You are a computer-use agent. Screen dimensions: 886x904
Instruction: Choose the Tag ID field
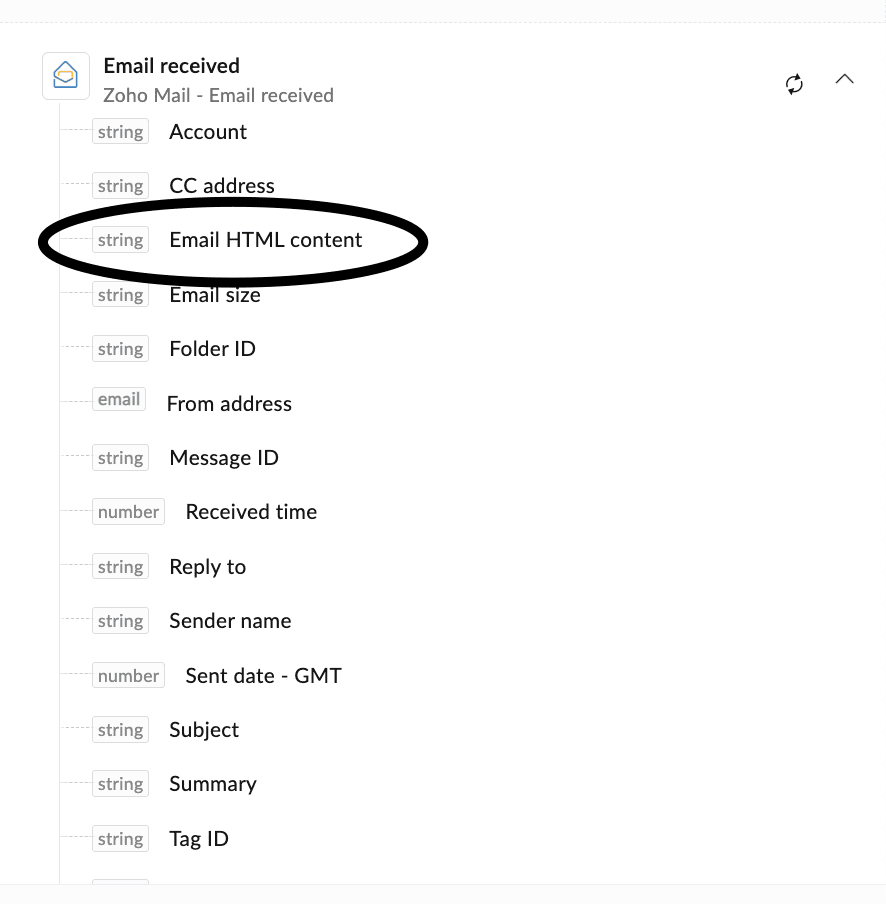tap(199, 839)
